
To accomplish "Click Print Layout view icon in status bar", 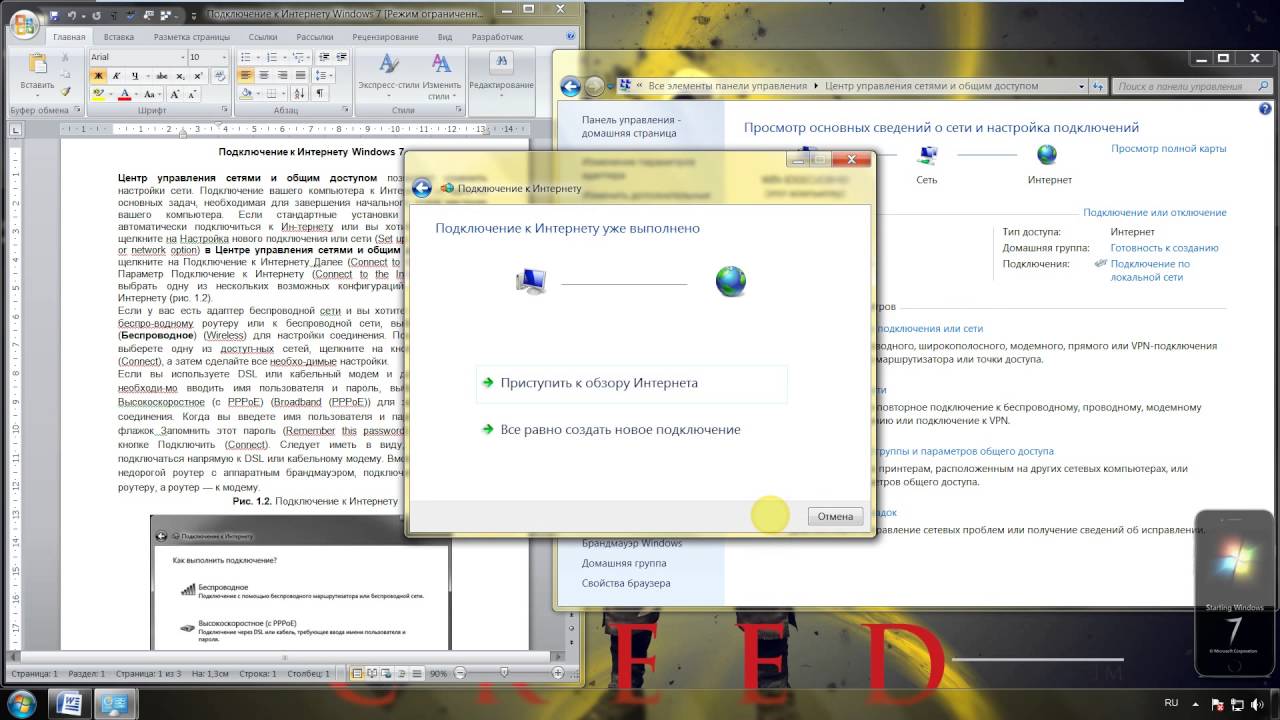I will 357,674.
